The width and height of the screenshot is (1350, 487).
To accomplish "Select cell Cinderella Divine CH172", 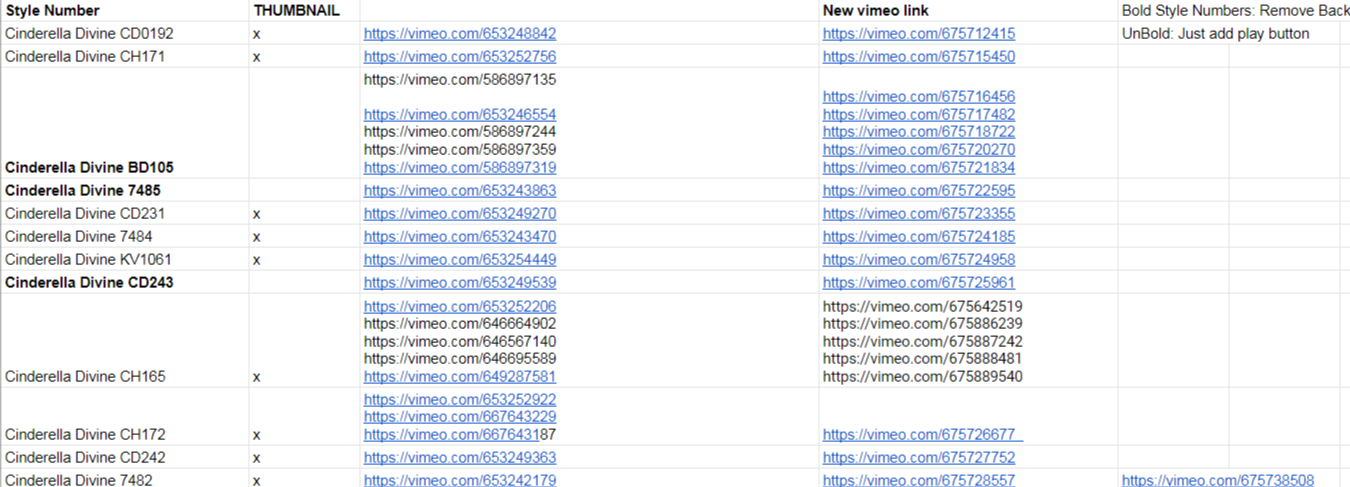I will tap(125, 417).
